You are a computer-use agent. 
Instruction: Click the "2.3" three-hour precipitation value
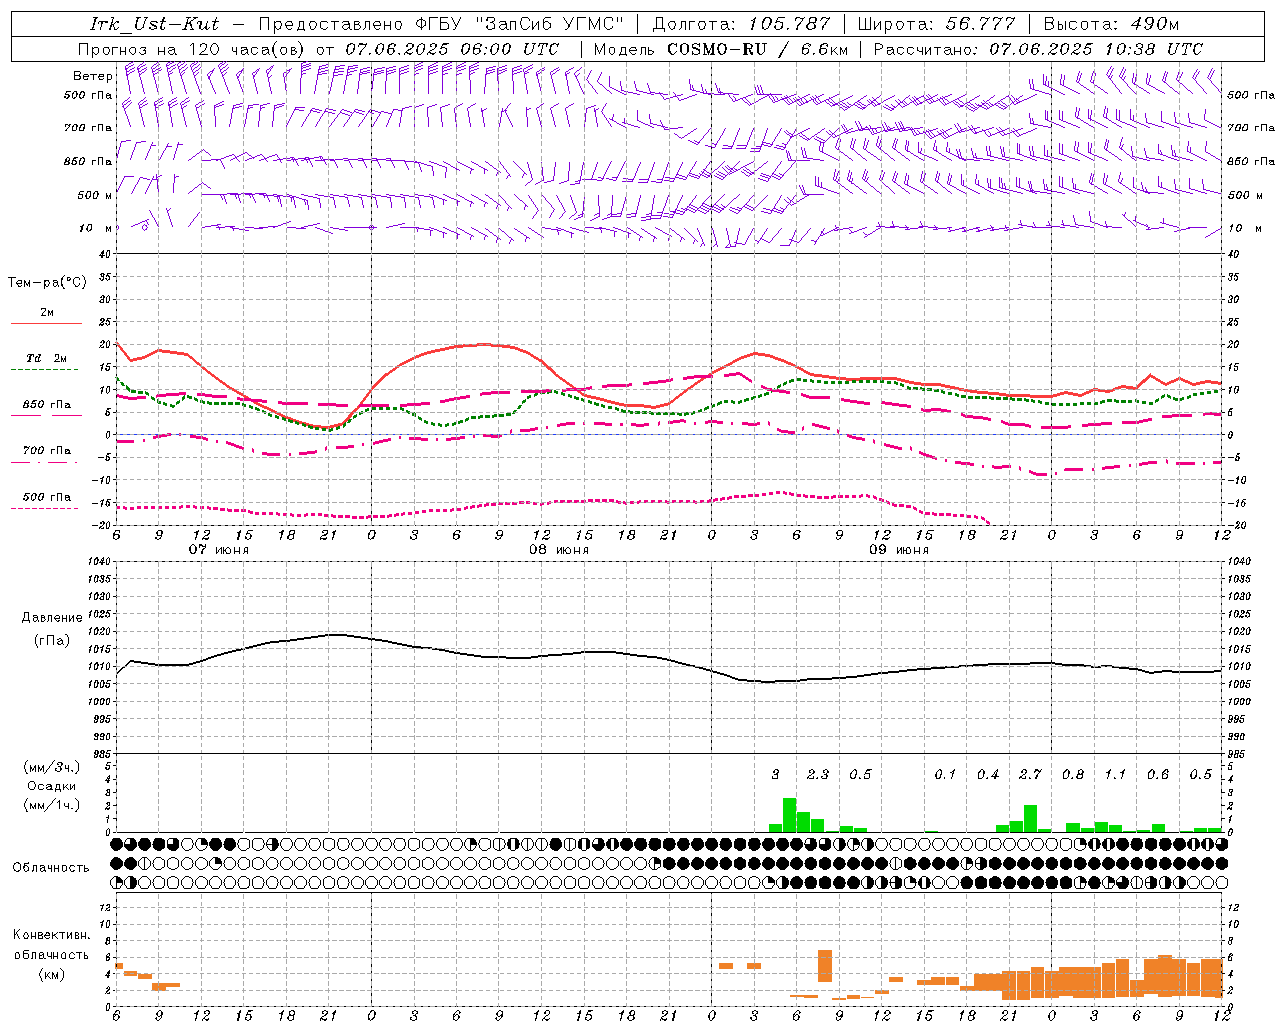818,774
